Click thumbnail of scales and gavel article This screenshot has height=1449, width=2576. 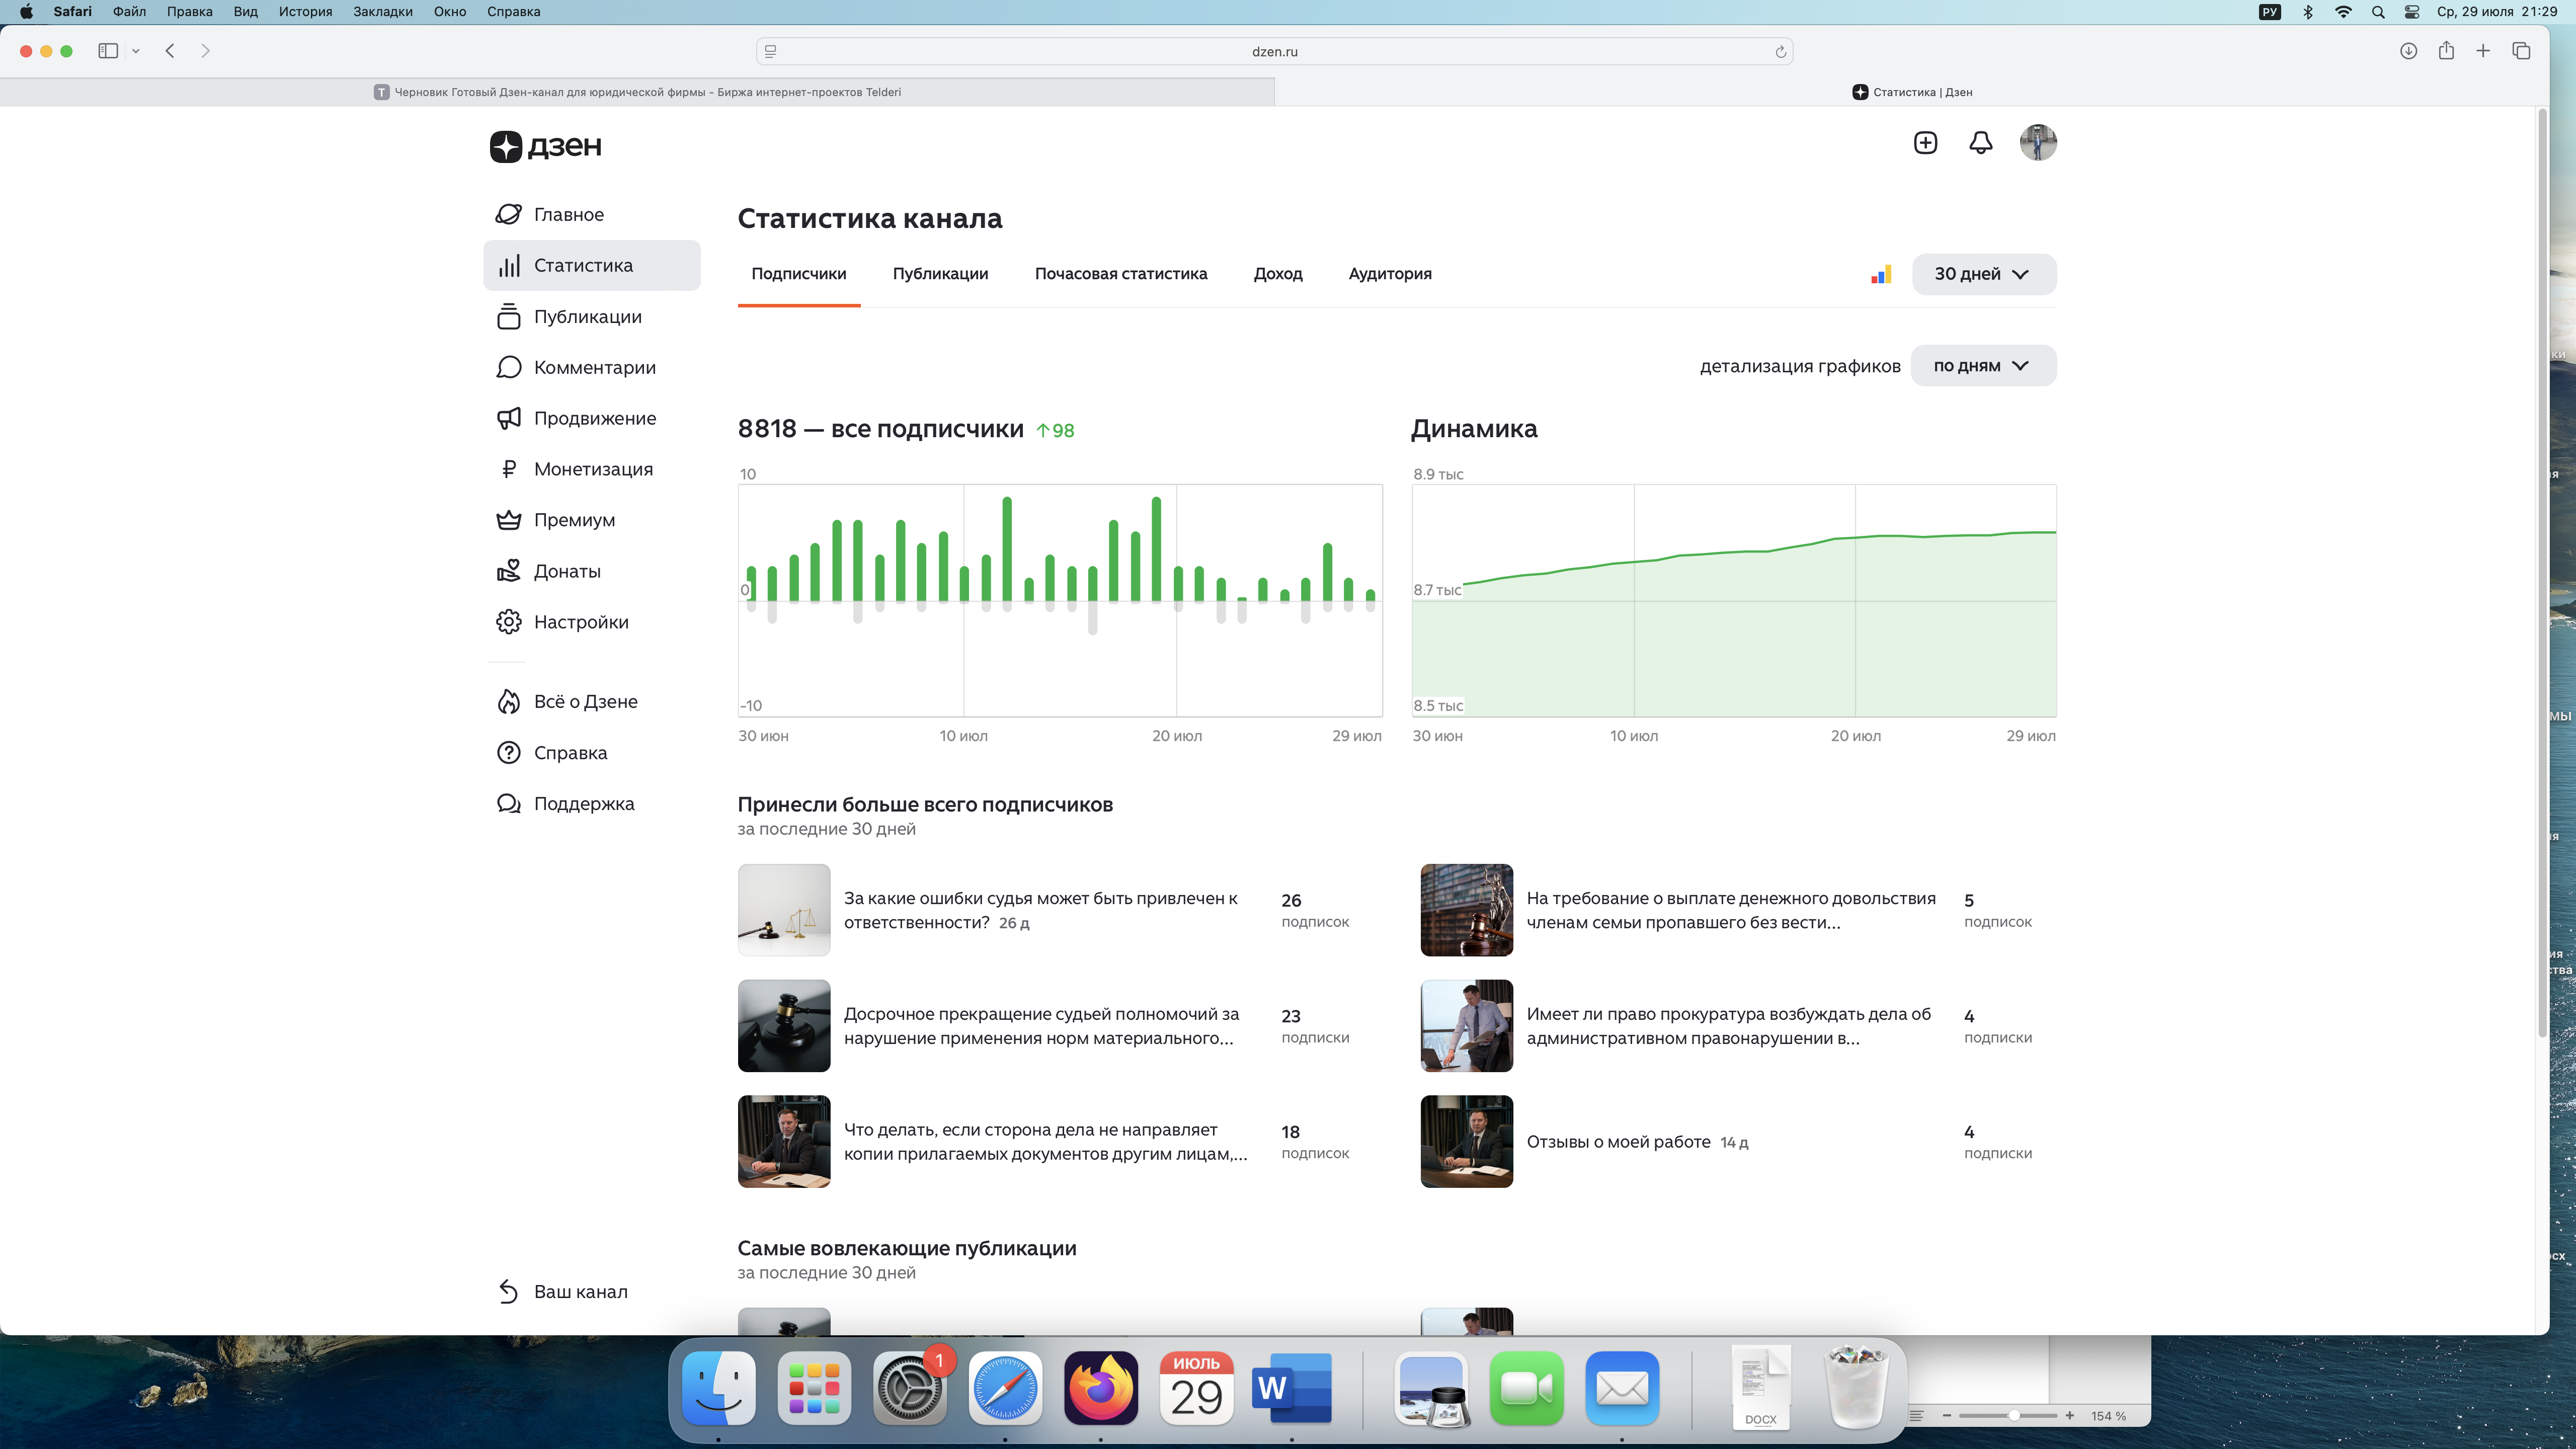pyautogui.click(x=784, y=910)
